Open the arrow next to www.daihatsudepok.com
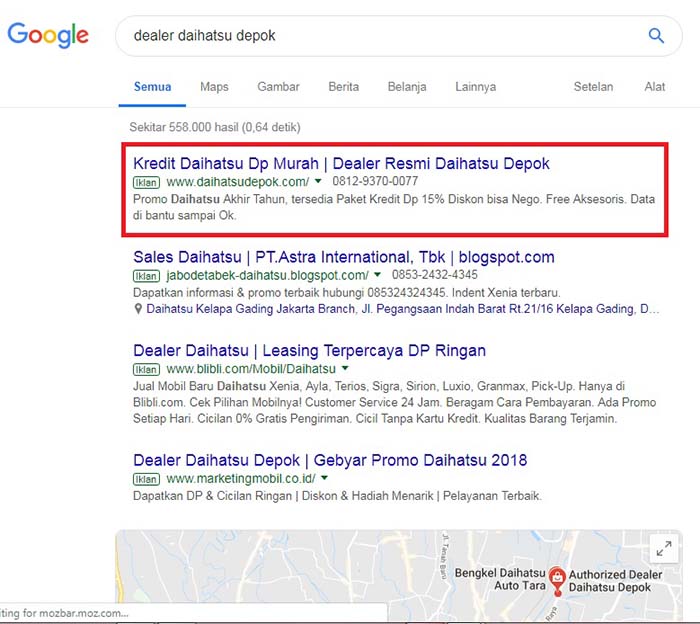Viewport: 700px width, 624px height. [x=318, y=182]
